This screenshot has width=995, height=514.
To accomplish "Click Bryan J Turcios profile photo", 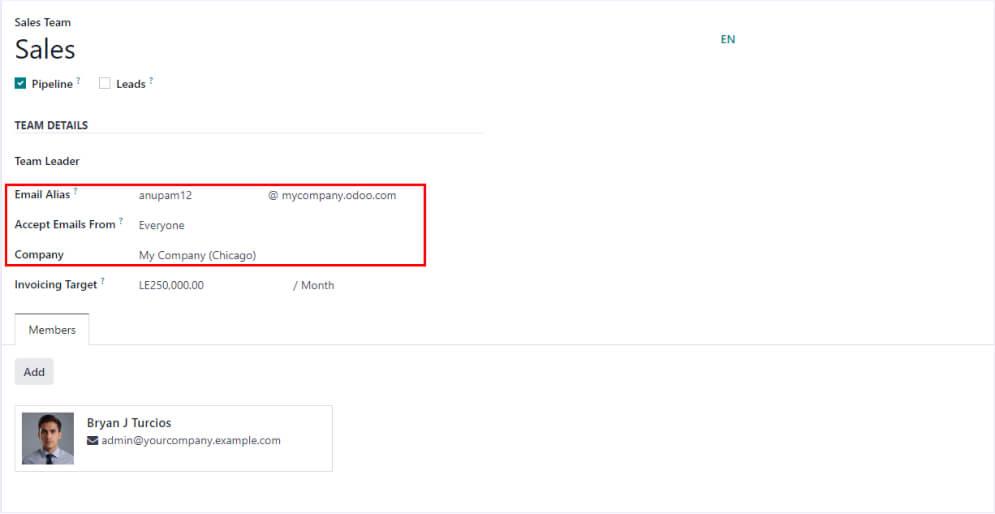I will pyautogui.click(x=48, y=438).
